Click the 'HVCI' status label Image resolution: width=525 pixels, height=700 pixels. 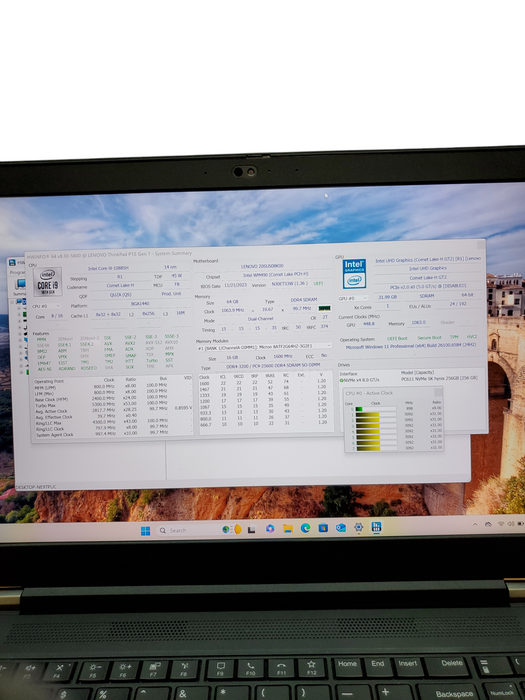(471, 337)
